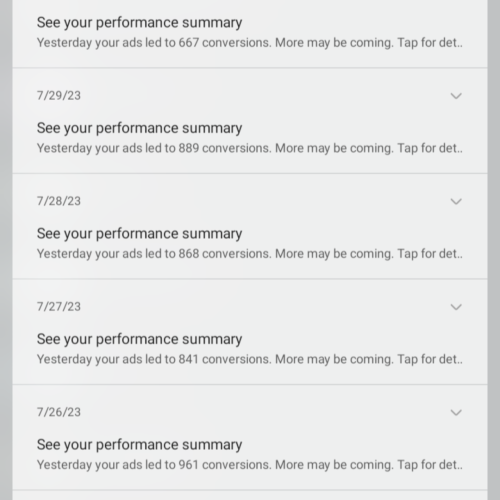Tap the topmost performance summary heading
500x500 pixels.
pyautogui.click(x=139, y=23)
